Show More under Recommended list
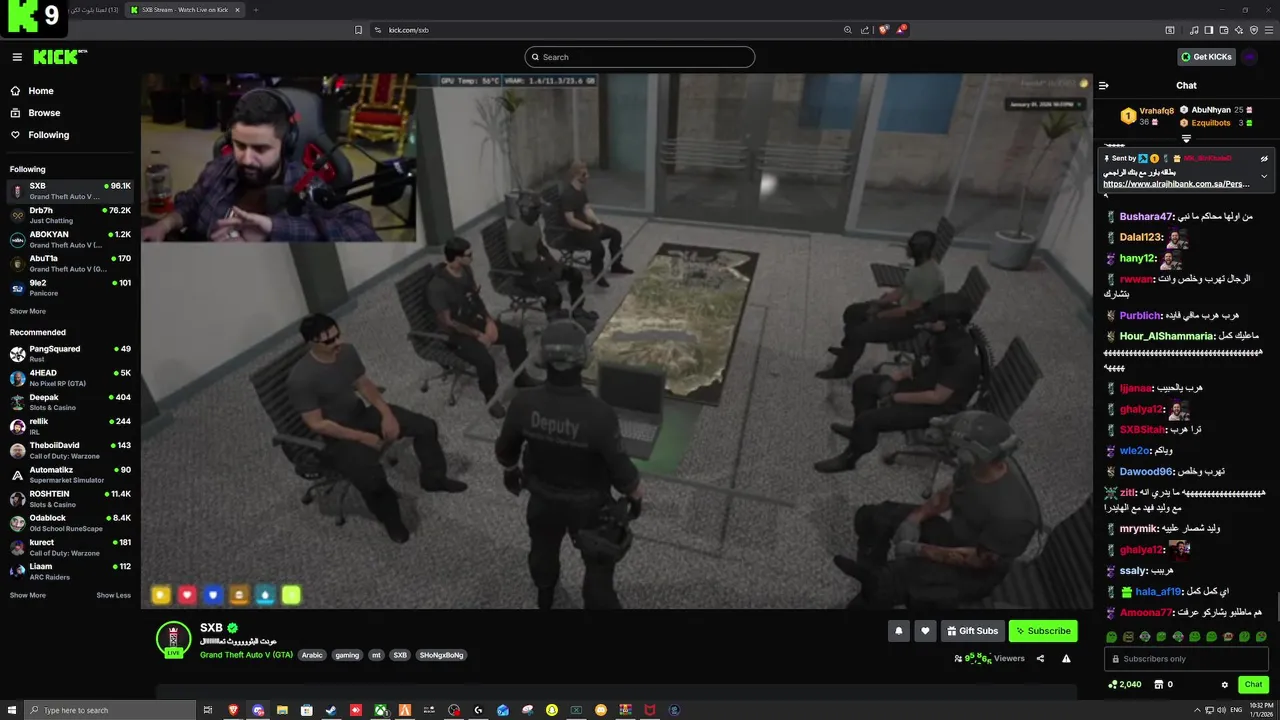The image size is (1280, 720). (28, 595)
